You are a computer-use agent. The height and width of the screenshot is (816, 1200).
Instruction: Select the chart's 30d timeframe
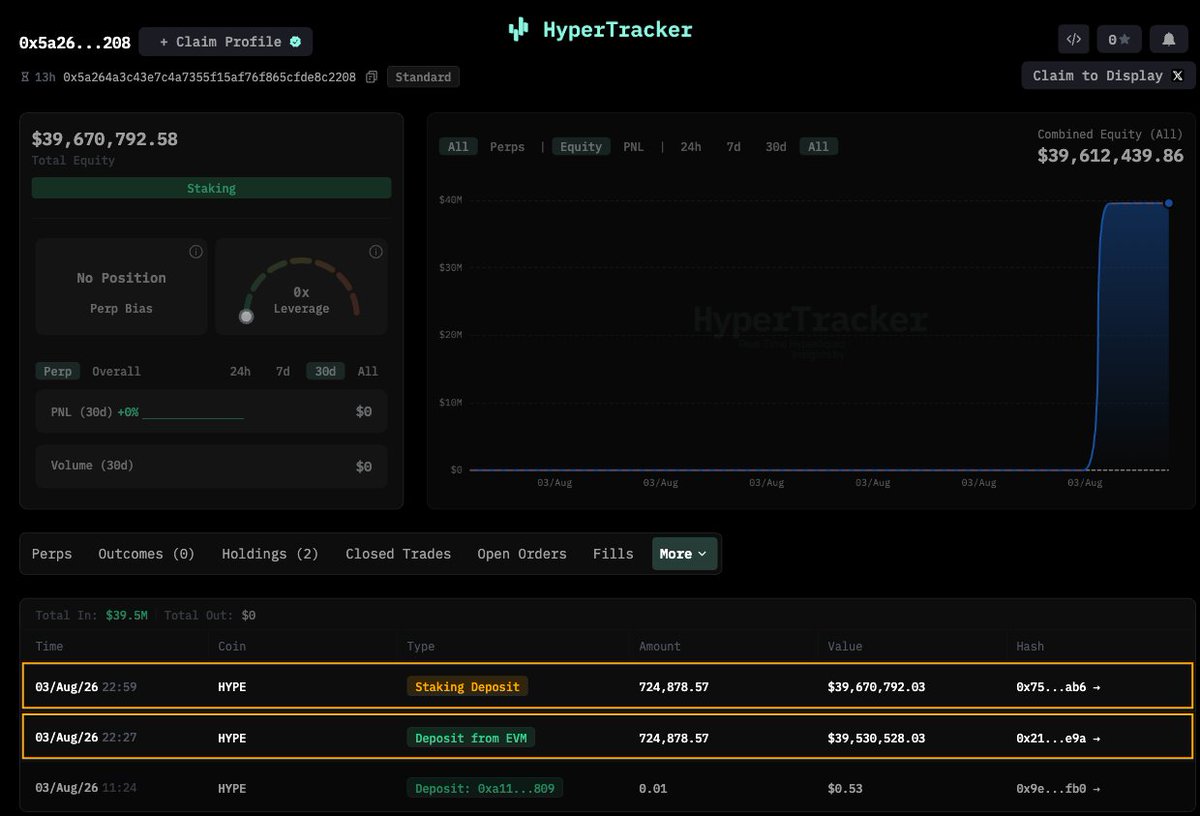point(776,146)
